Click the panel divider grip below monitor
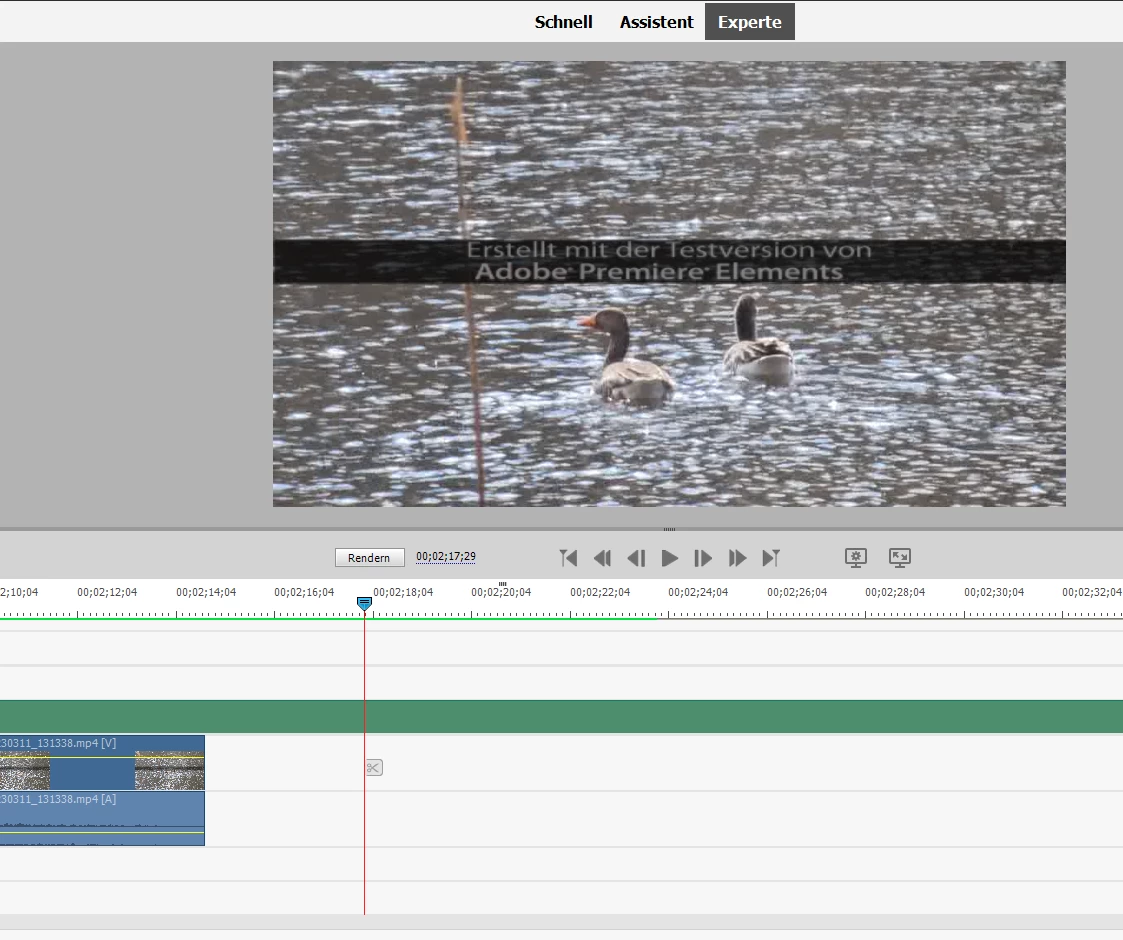 coord(670,529)
